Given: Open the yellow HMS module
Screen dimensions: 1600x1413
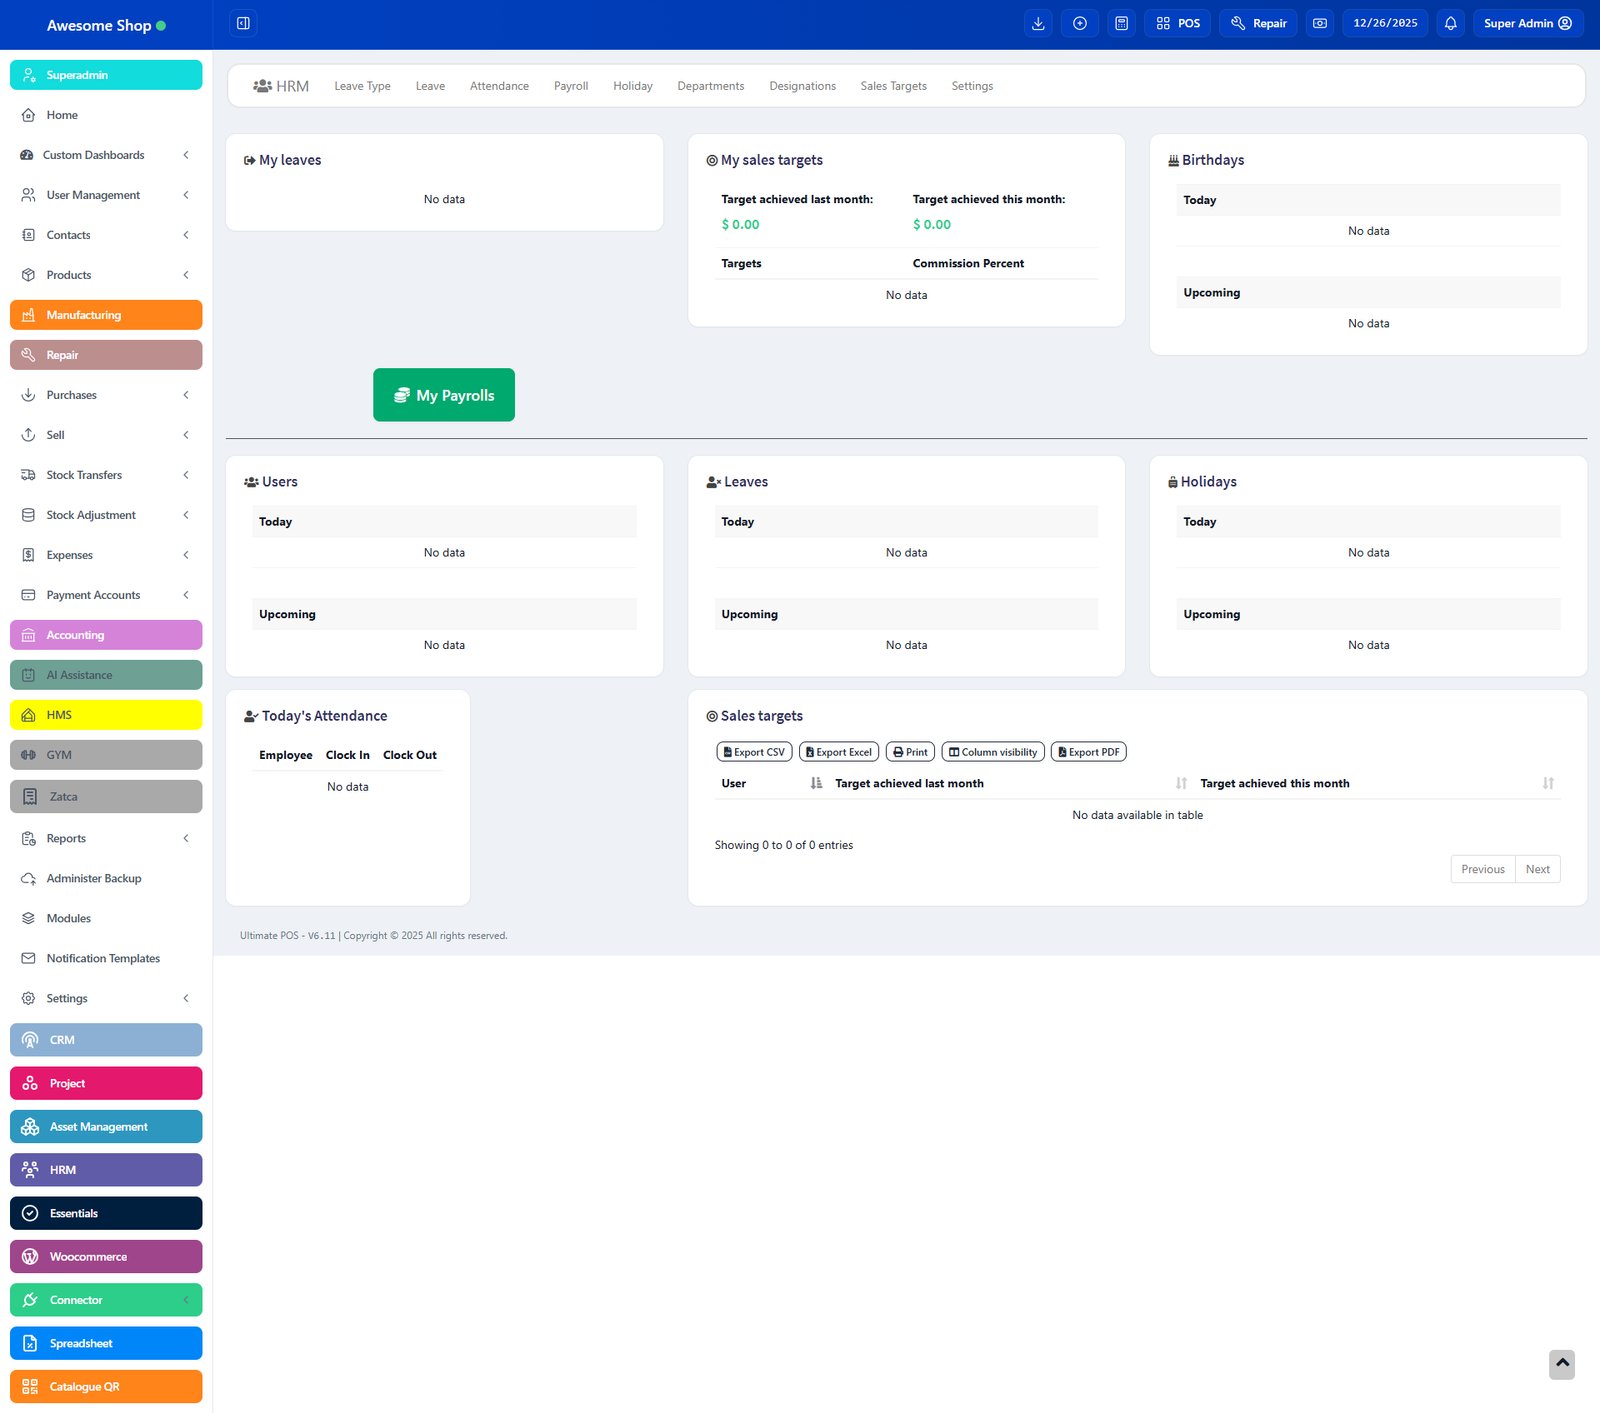Looking at the screenshot, I should [x=106, y=715].
